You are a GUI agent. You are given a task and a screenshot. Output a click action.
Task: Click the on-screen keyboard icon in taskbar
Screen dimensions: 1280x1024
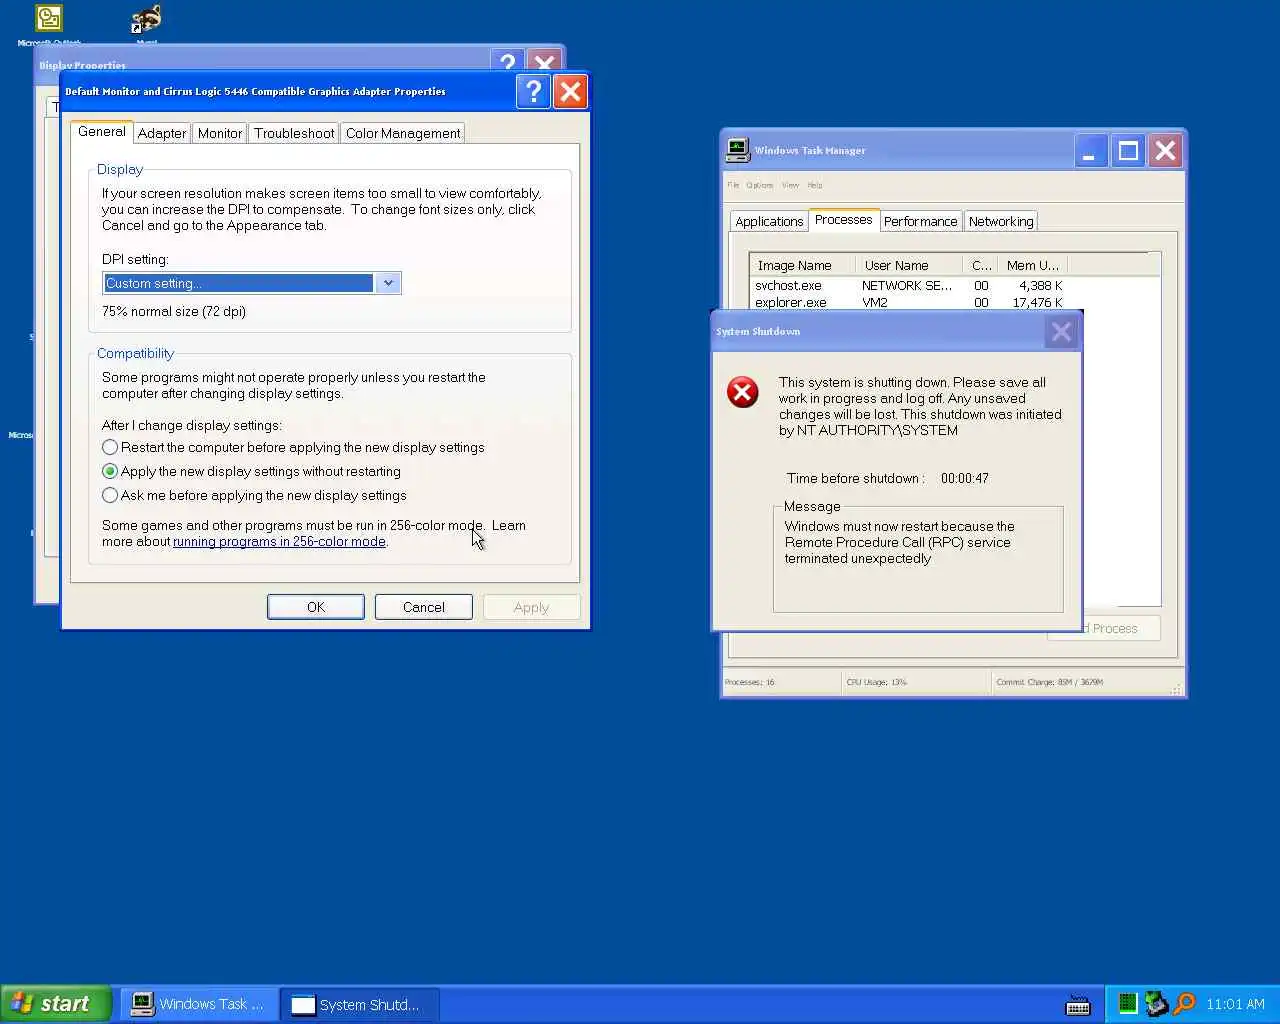(x=1078, y=1005)
